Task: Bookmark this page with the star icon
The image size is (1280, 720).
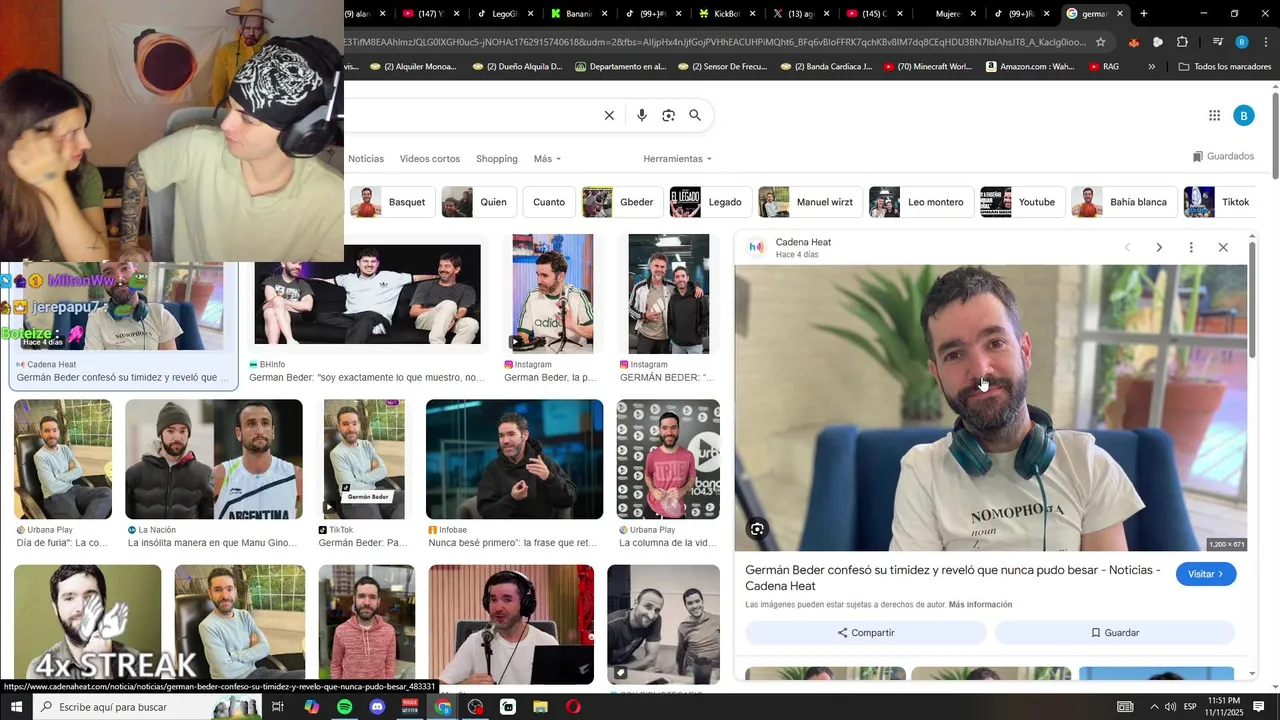Action: click(x=1100, y=42)
